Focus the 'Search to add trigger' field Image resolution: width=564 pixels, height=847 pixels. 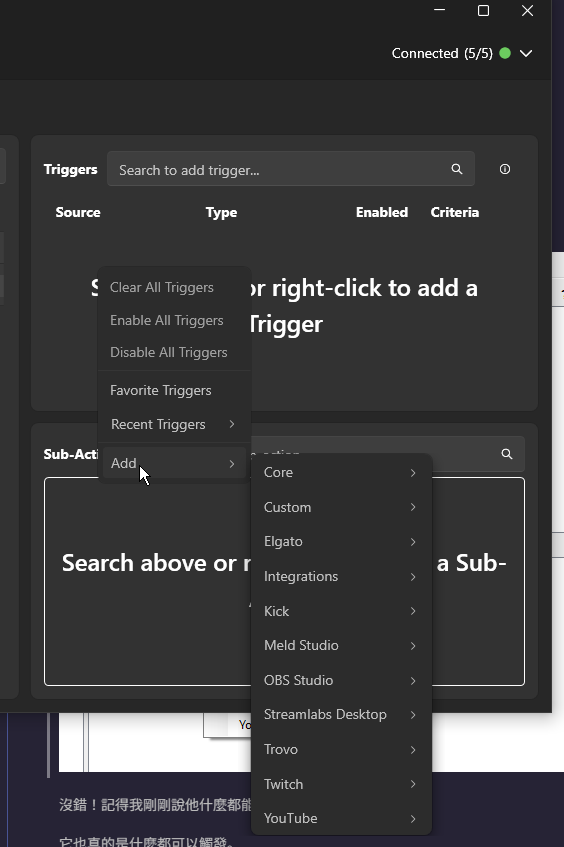291,169
